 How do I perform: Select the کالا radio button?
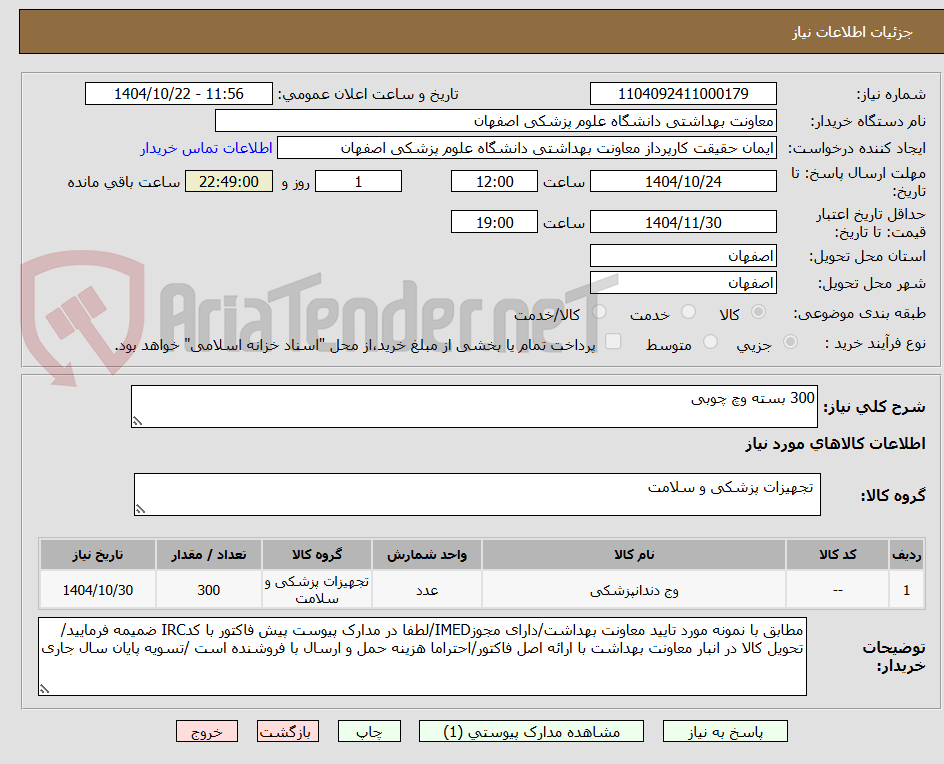tap(759, 312)
